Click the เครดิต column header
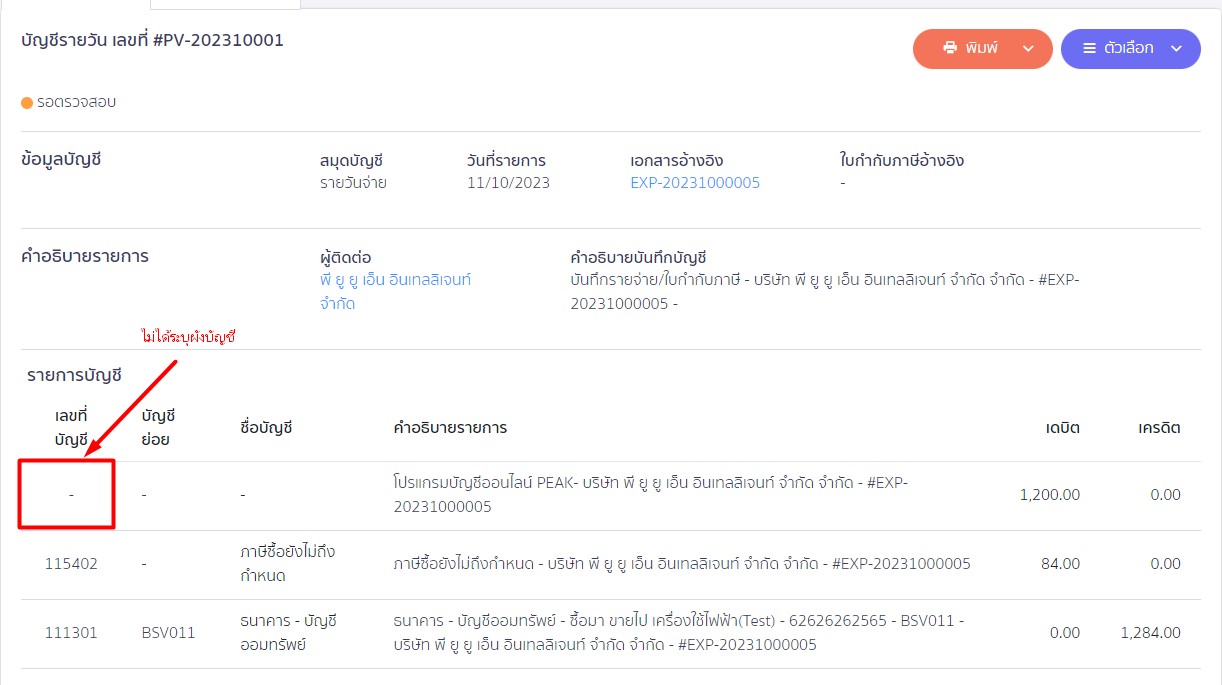1222x685 pixels. pos(1159,428)
